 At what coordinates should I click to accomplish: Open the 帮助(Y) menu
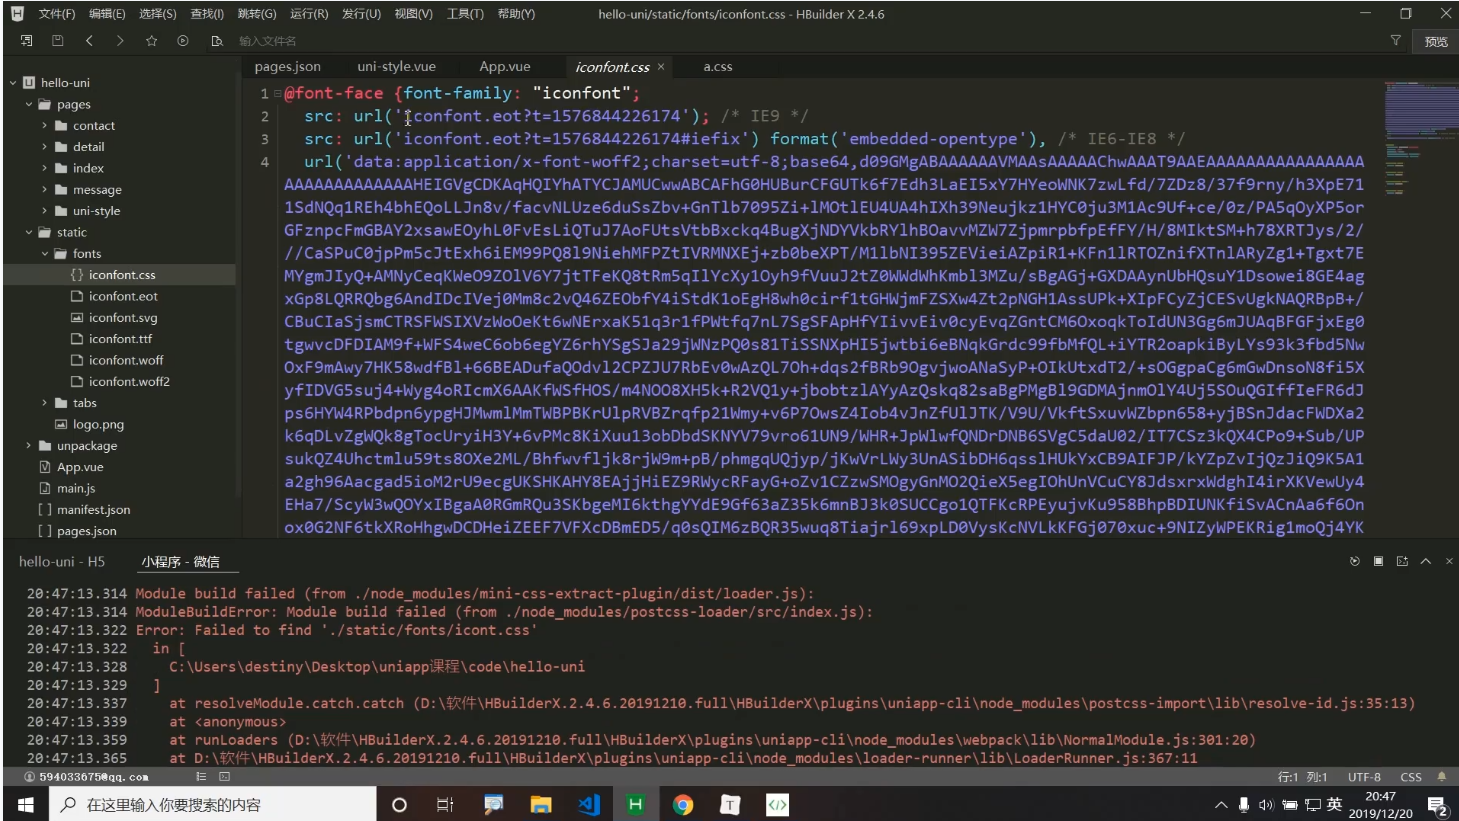click(516, 14)
